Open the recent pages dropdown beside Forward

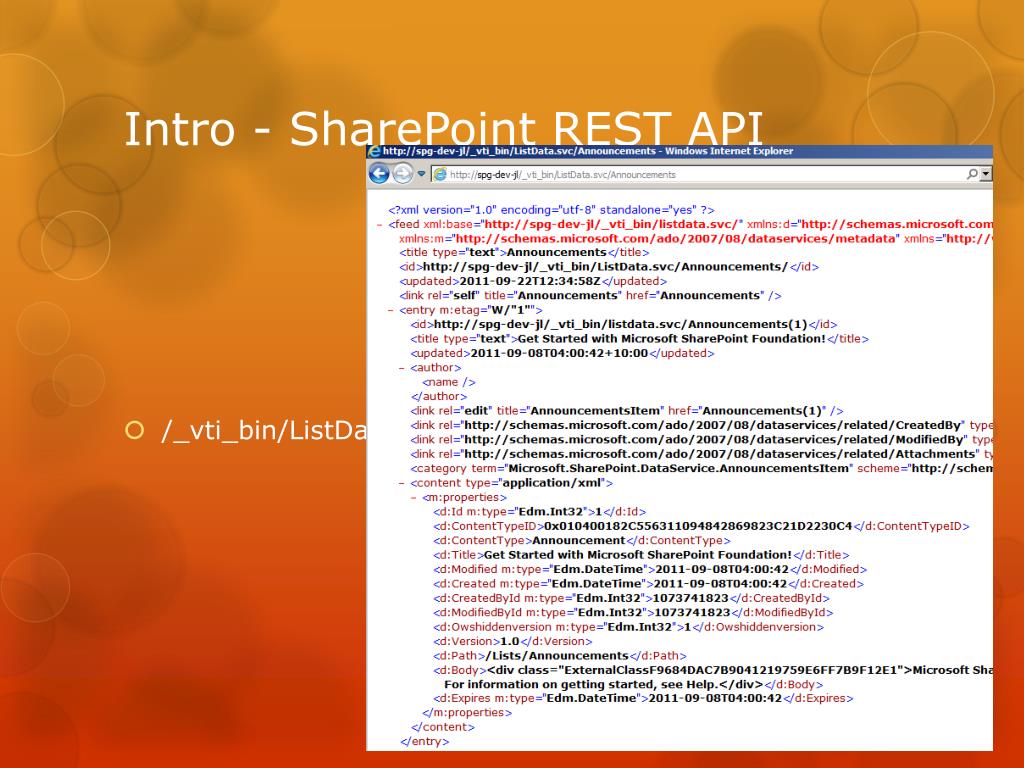[x=421, y=174]
